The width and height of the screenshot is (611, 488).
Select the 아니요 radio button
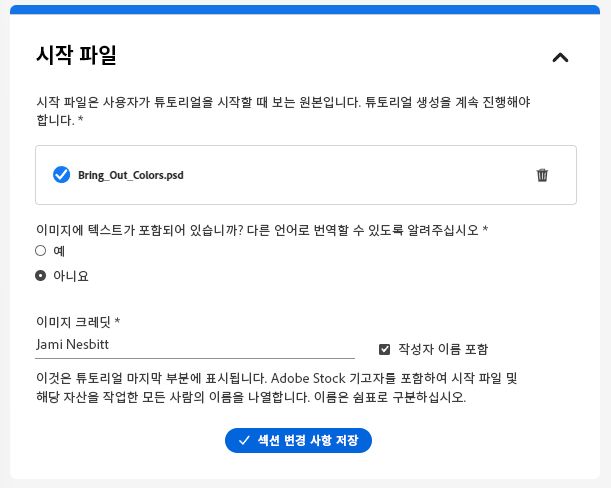41,275
